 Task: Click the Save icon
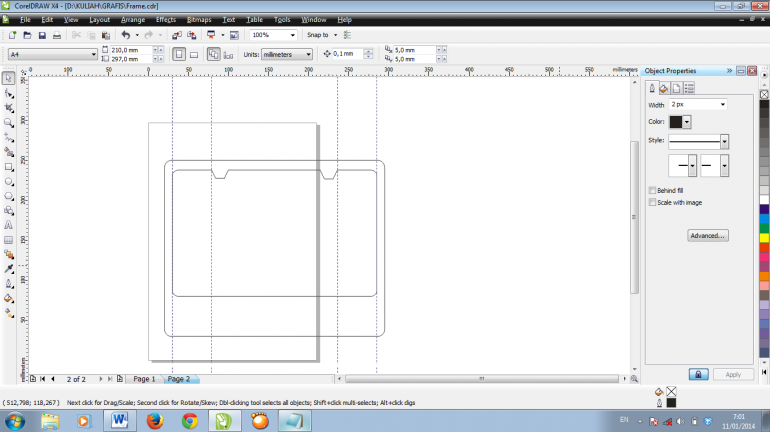pyautogui.click(x=42, y=35)
